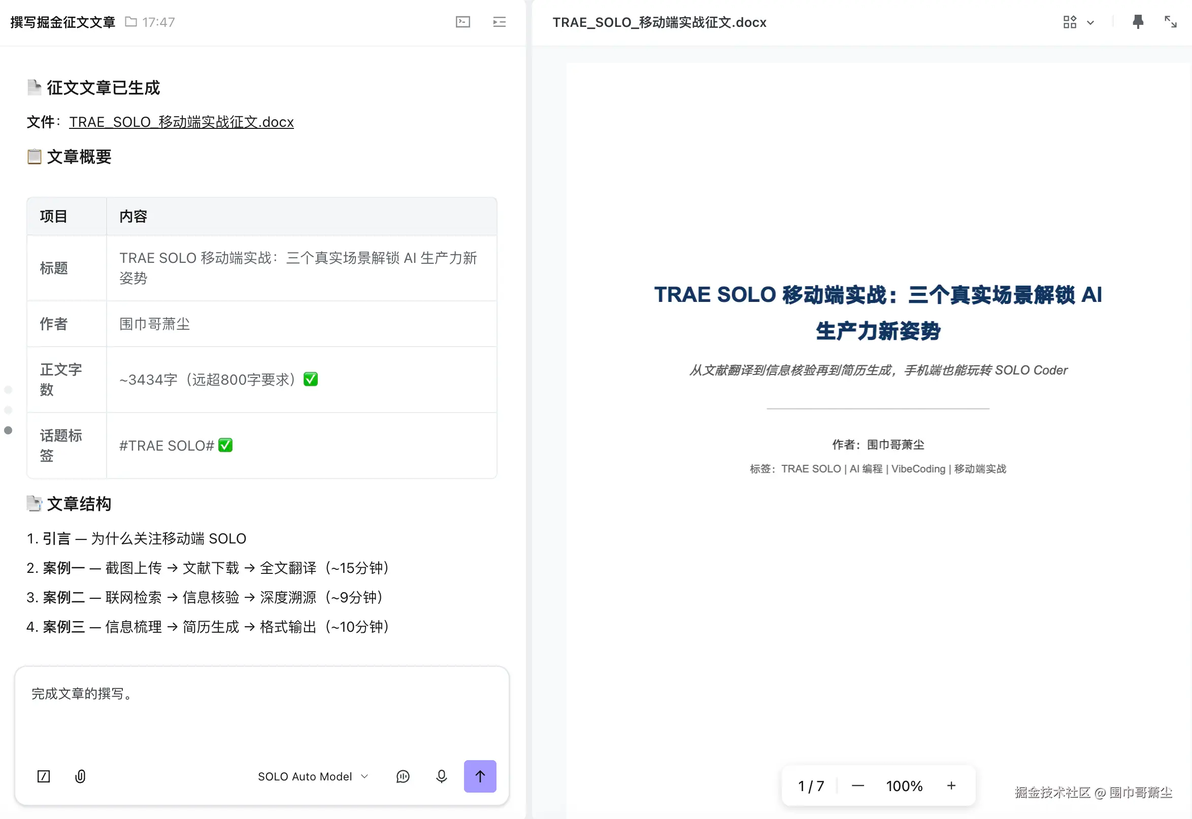Attach a file with the paperclip icon

[80, 776]
